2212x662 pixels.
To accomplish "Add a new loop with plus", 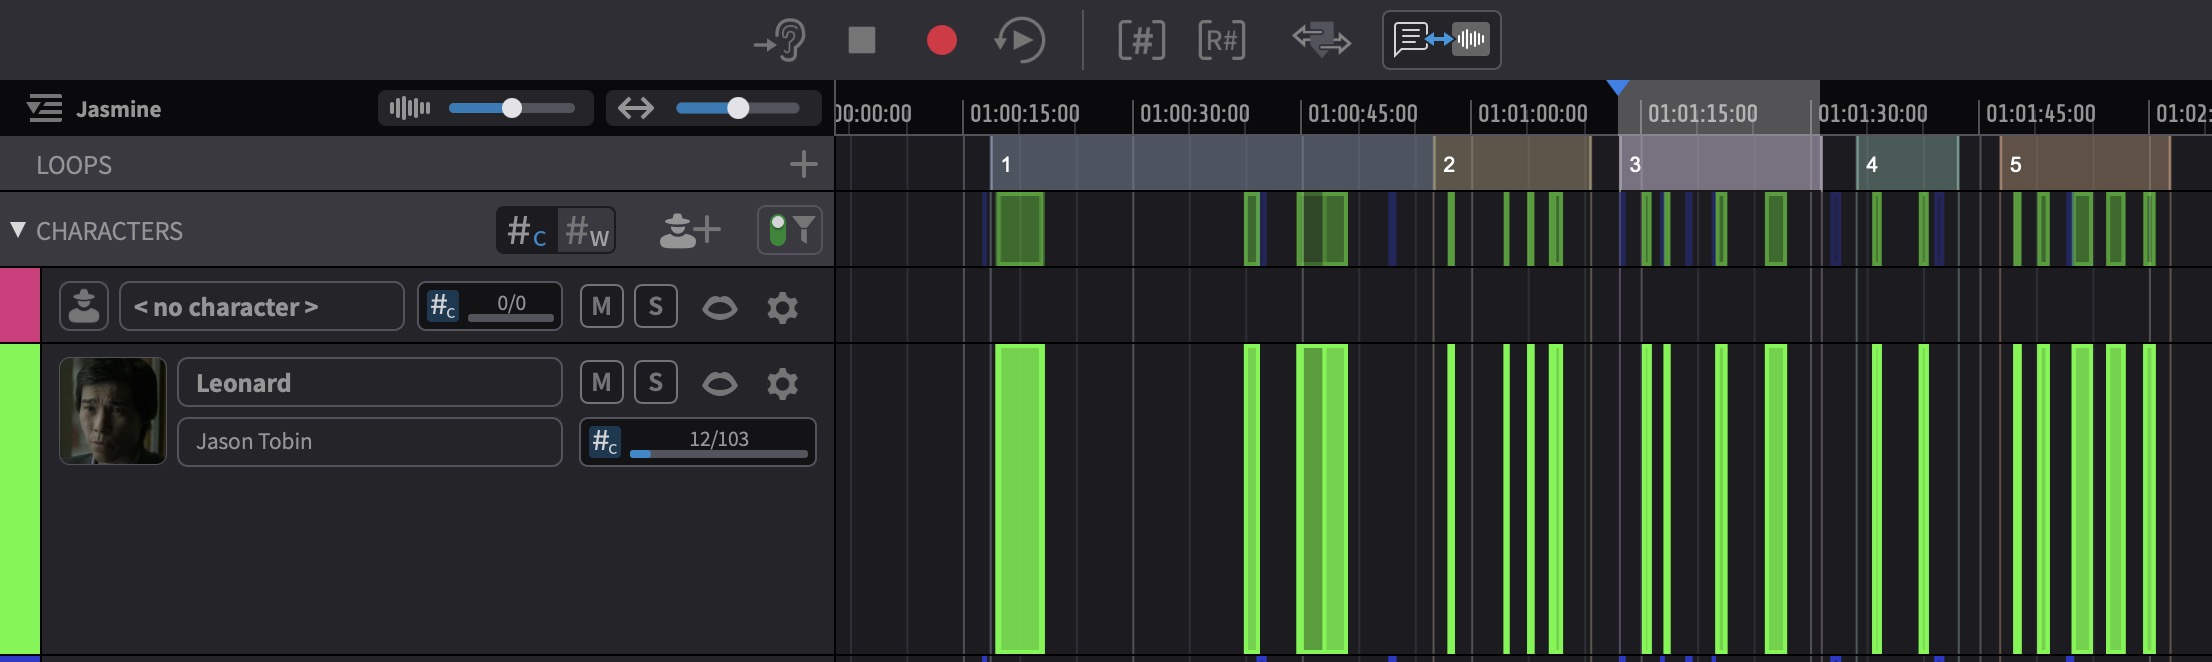I will tap(803, 164).
